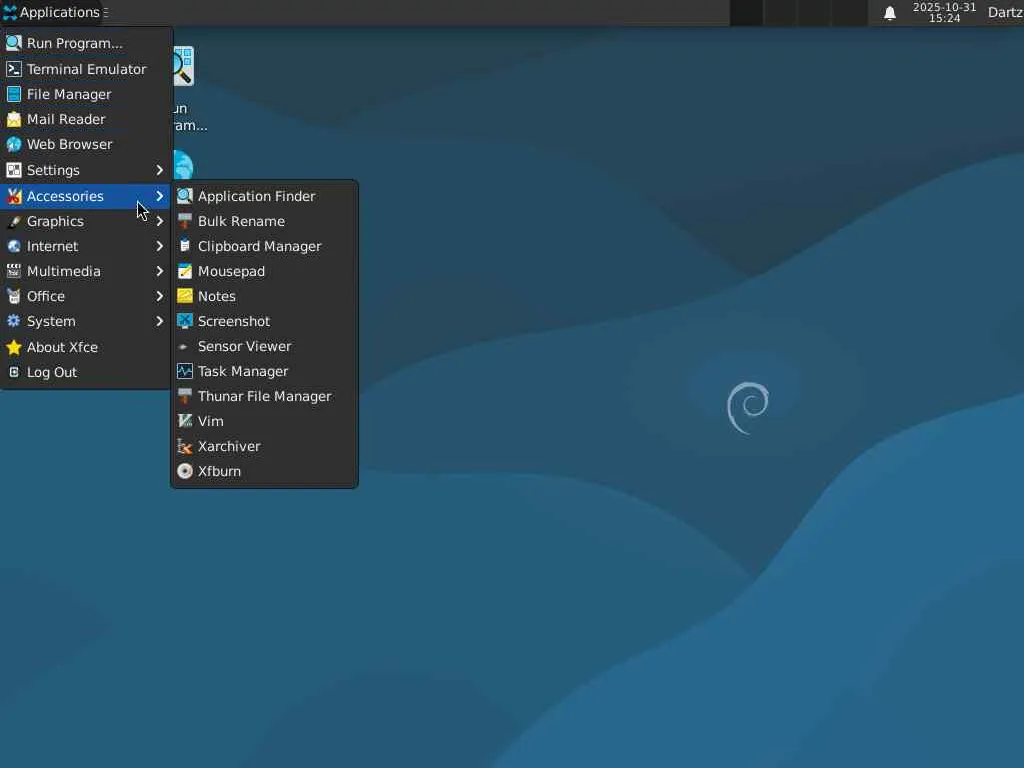Open the Thunar File Manager entry
Image resolution: width=1024 pixels, height=768 pixels.
pos(264,396)
